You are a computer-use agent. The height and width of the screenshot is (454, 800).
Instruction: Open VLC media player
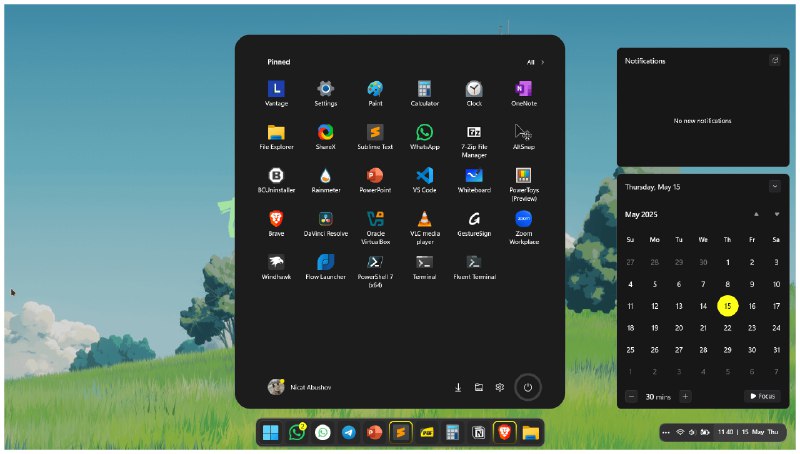tap(424, 228)
